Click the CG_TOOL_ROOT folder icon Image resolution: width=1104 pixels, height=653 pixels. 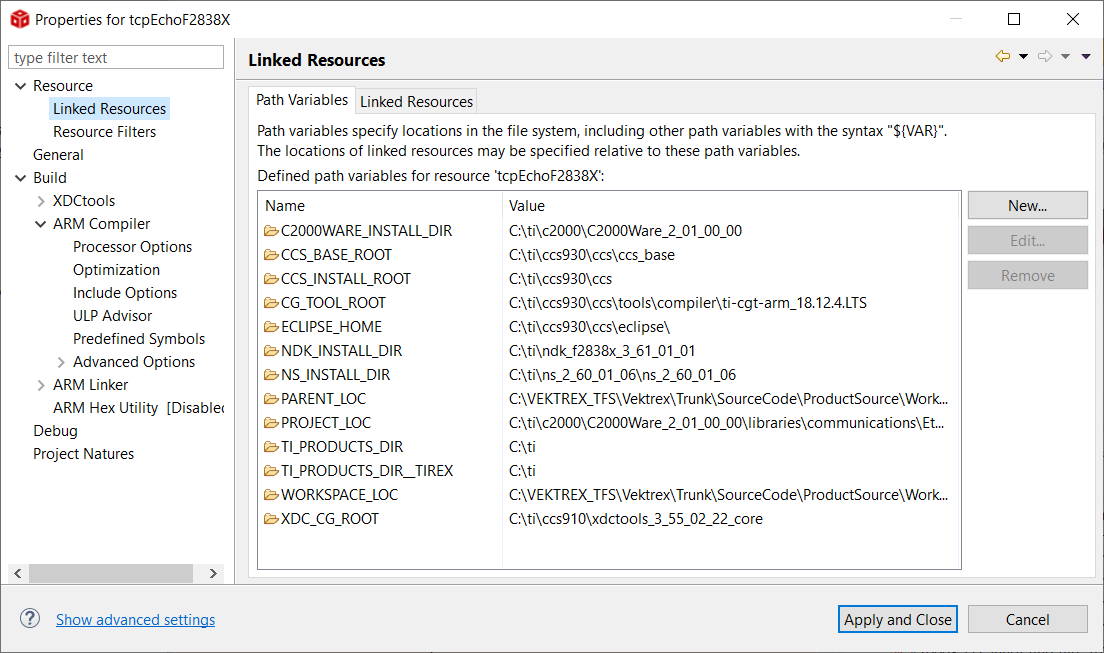(271, 303)
